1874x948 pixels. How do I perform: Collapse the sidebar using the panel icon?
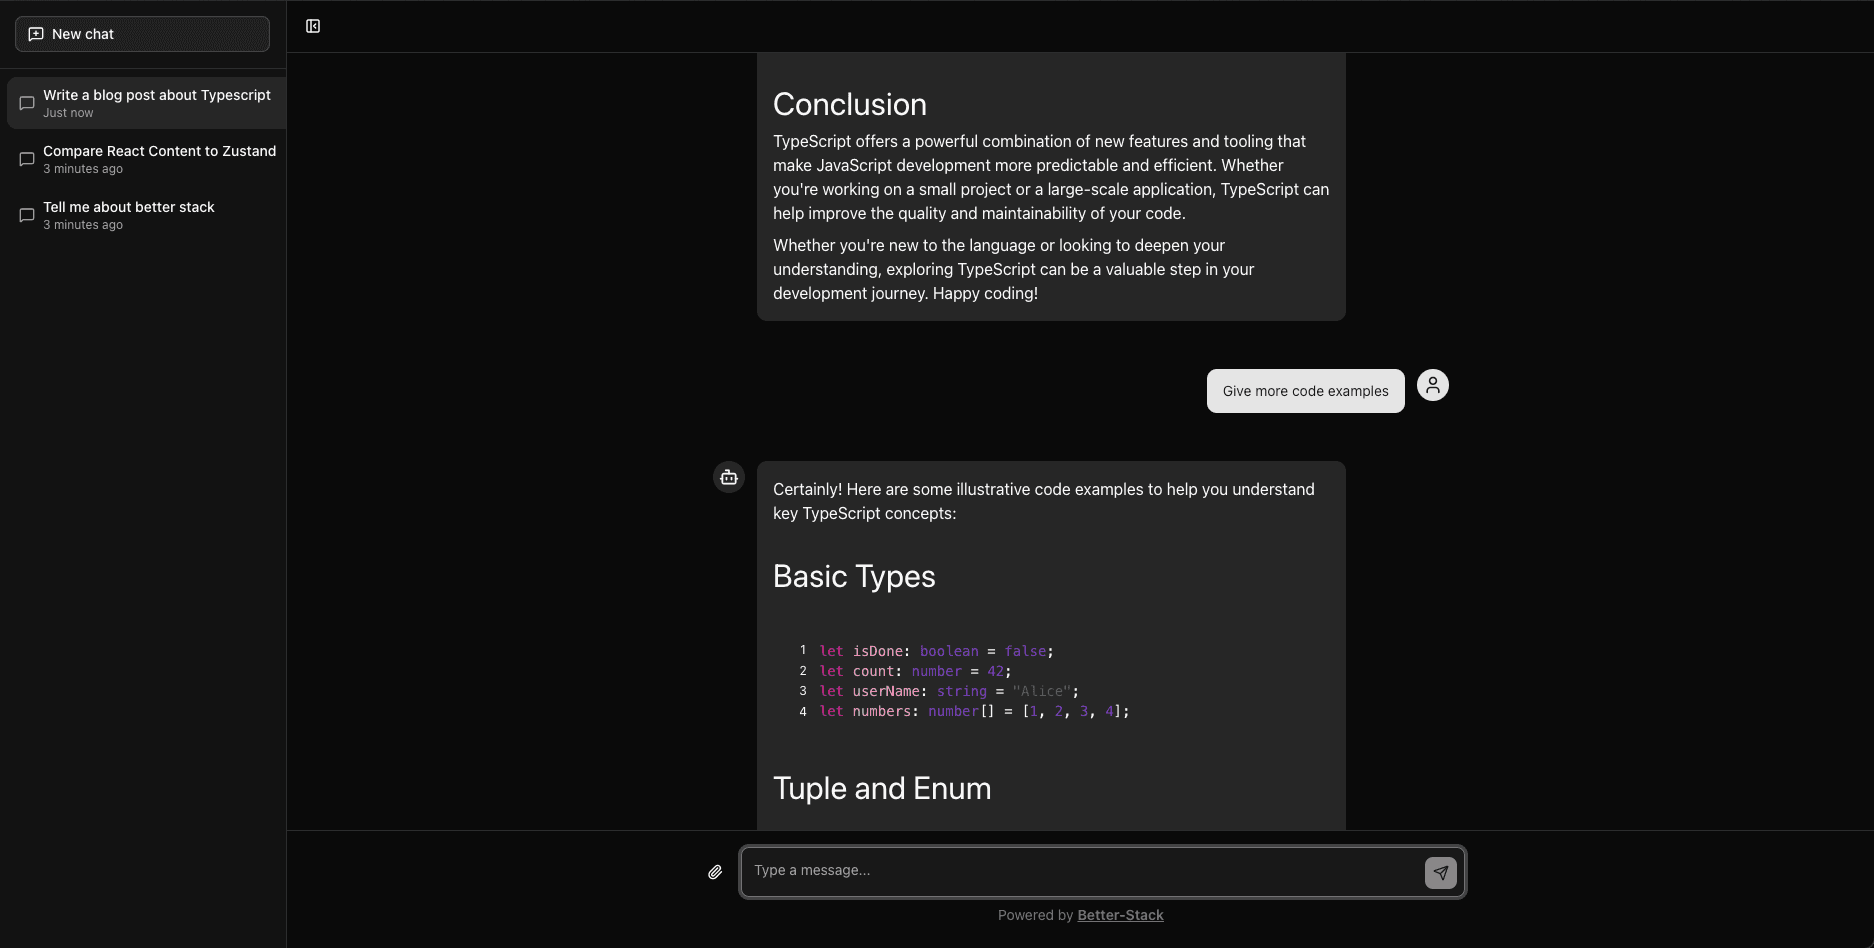click(314, 24)
